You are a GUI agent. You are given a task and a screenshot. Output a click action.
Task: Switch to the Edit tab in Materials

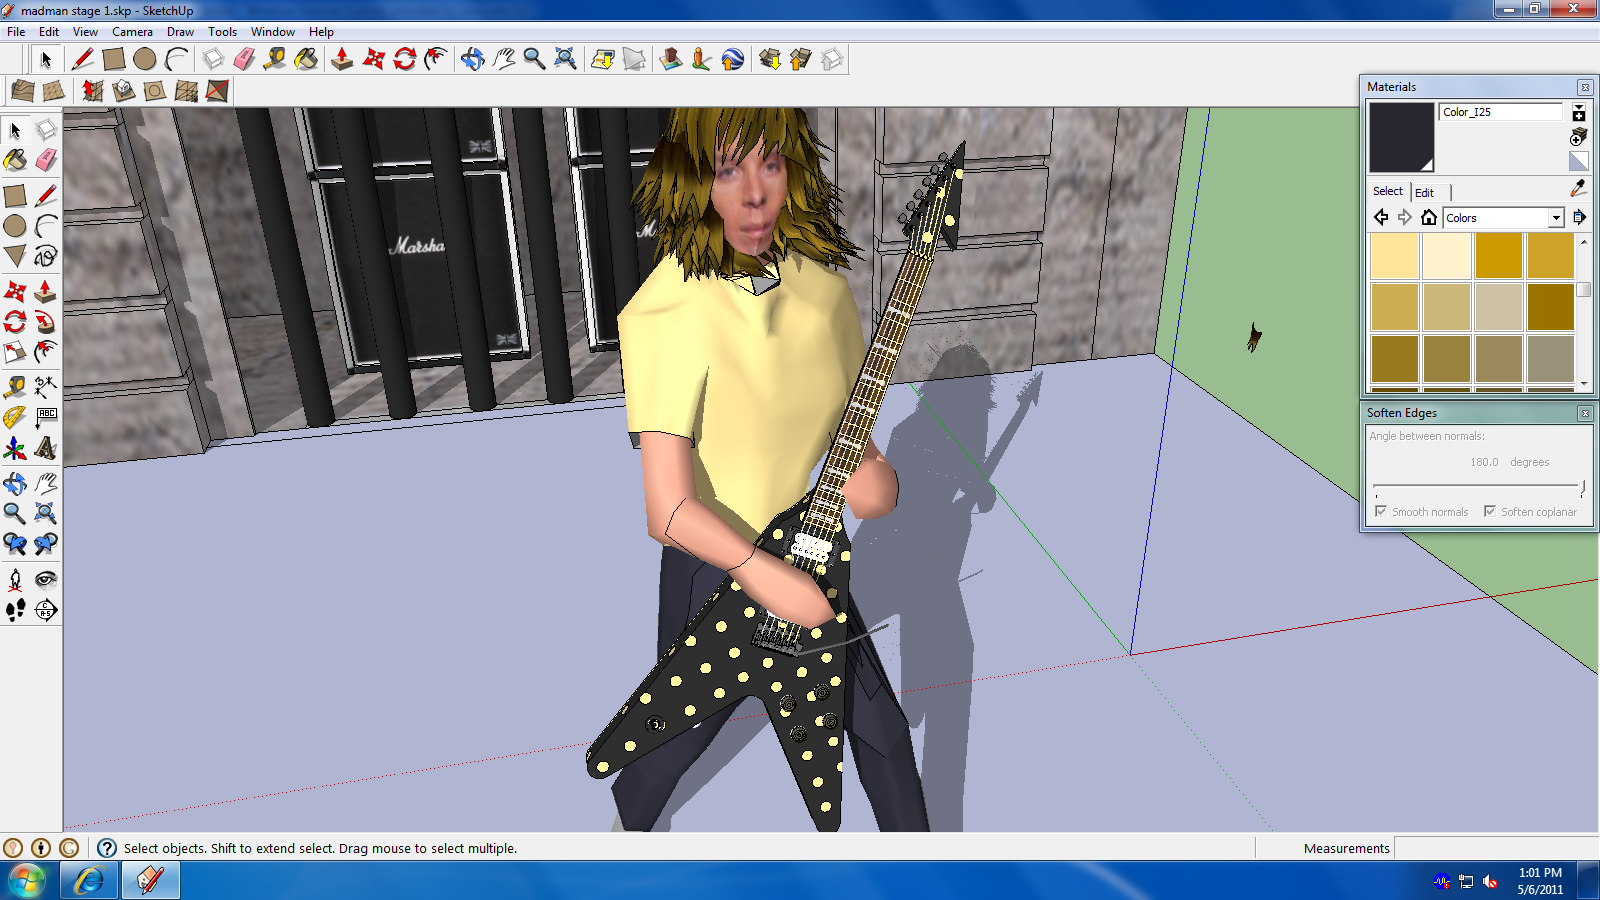[x=1424, y=192]
